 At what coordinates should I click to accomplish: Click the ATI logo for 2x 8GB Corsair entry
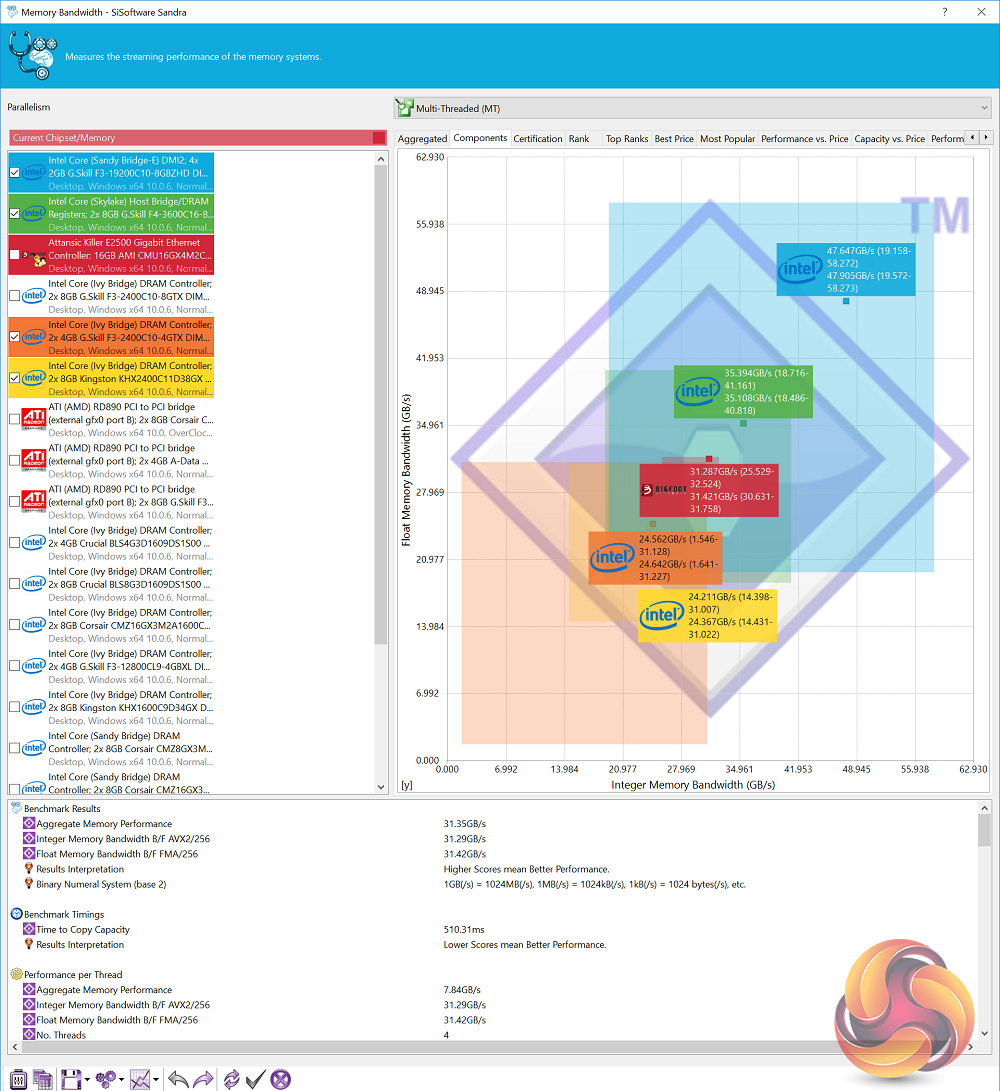point(34,420)
